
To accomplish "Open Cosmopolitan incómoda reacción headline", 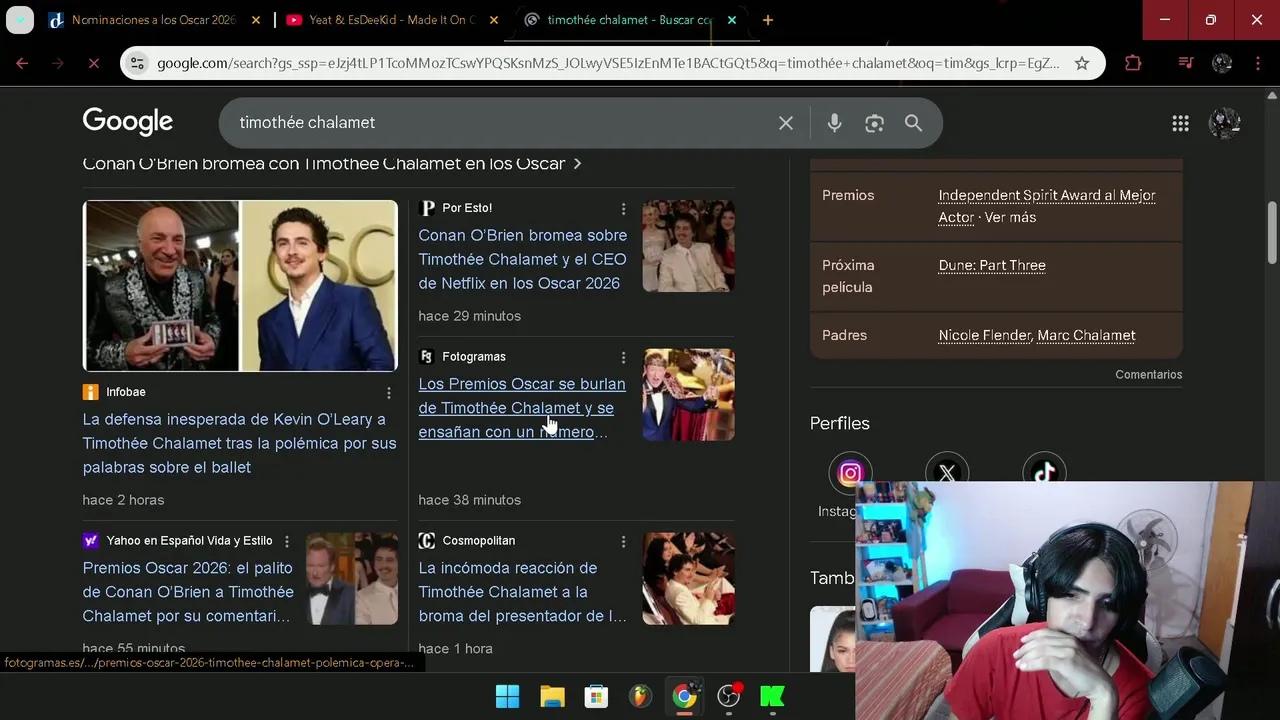I will point(522,592).
